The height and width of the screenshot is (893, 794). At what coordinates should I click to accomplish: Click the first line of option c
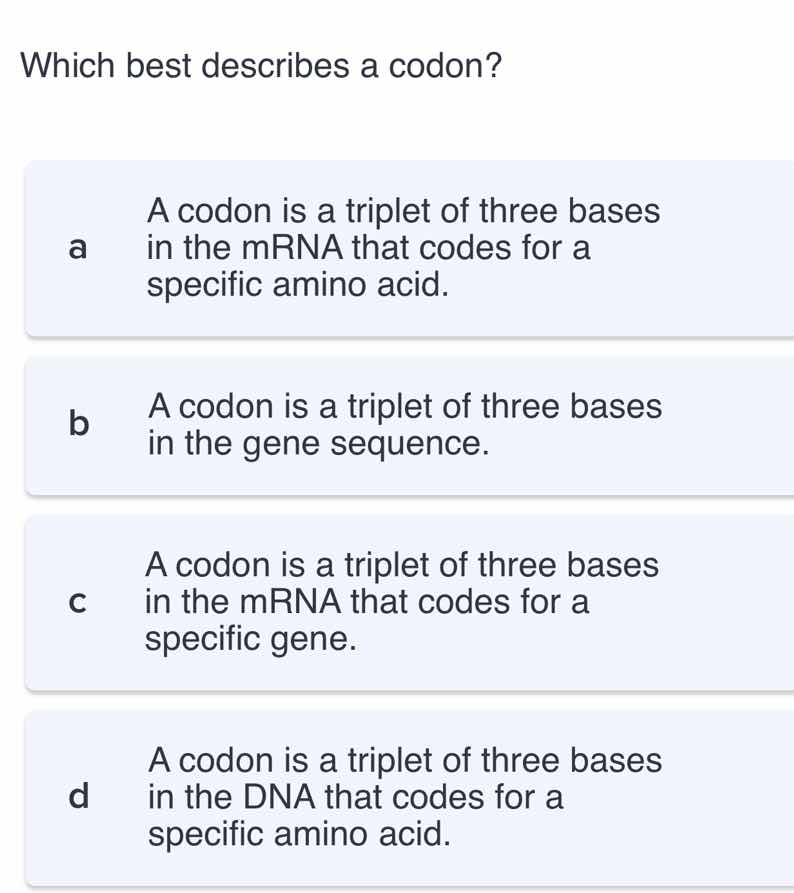pyautogui.click(x=404, y=565)
